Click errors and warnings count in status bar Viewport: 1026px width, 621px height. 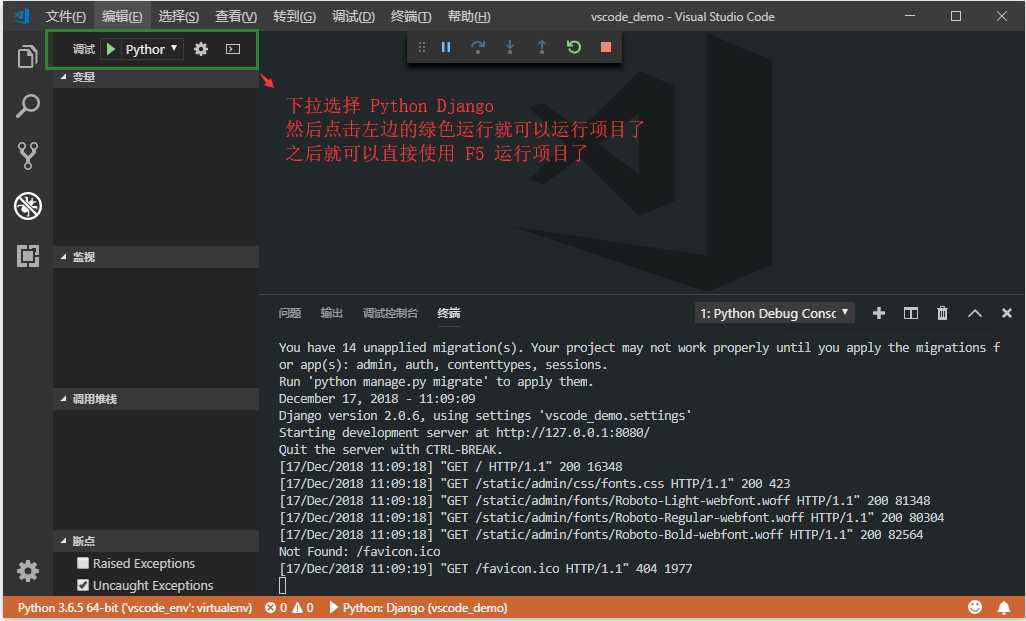tap(289, 608)
